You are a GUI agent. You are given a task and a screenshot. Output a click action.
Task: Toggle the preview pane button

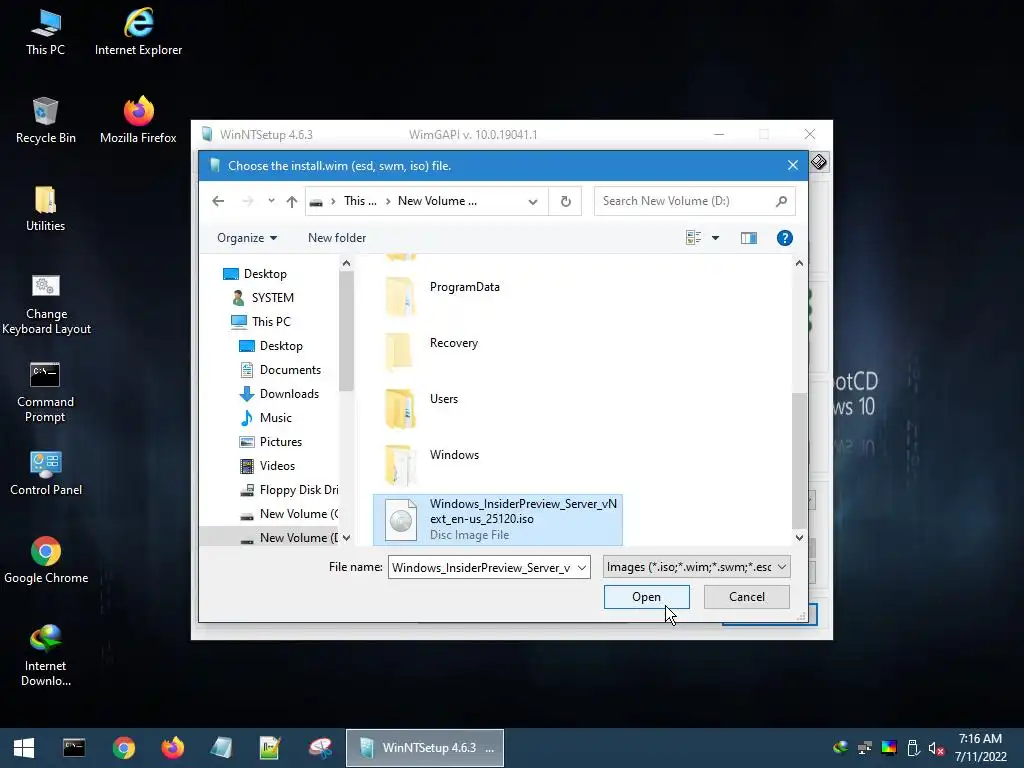click(x=748, y=238)
